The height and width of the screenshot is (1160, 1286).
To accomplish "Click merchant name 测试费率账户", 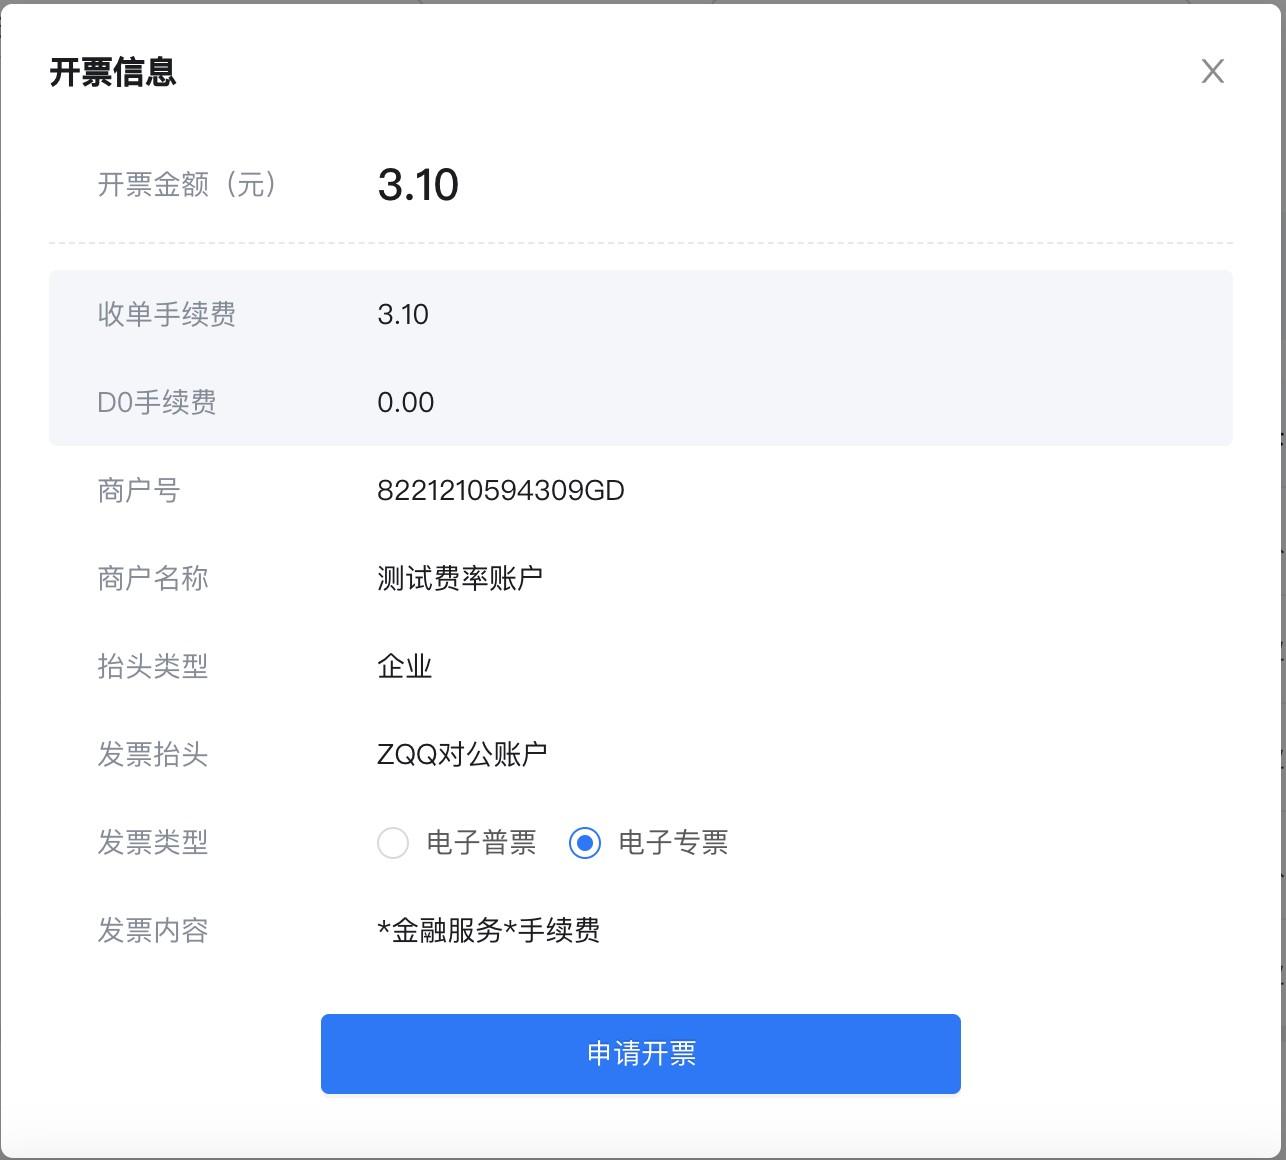I will point(460,578).
